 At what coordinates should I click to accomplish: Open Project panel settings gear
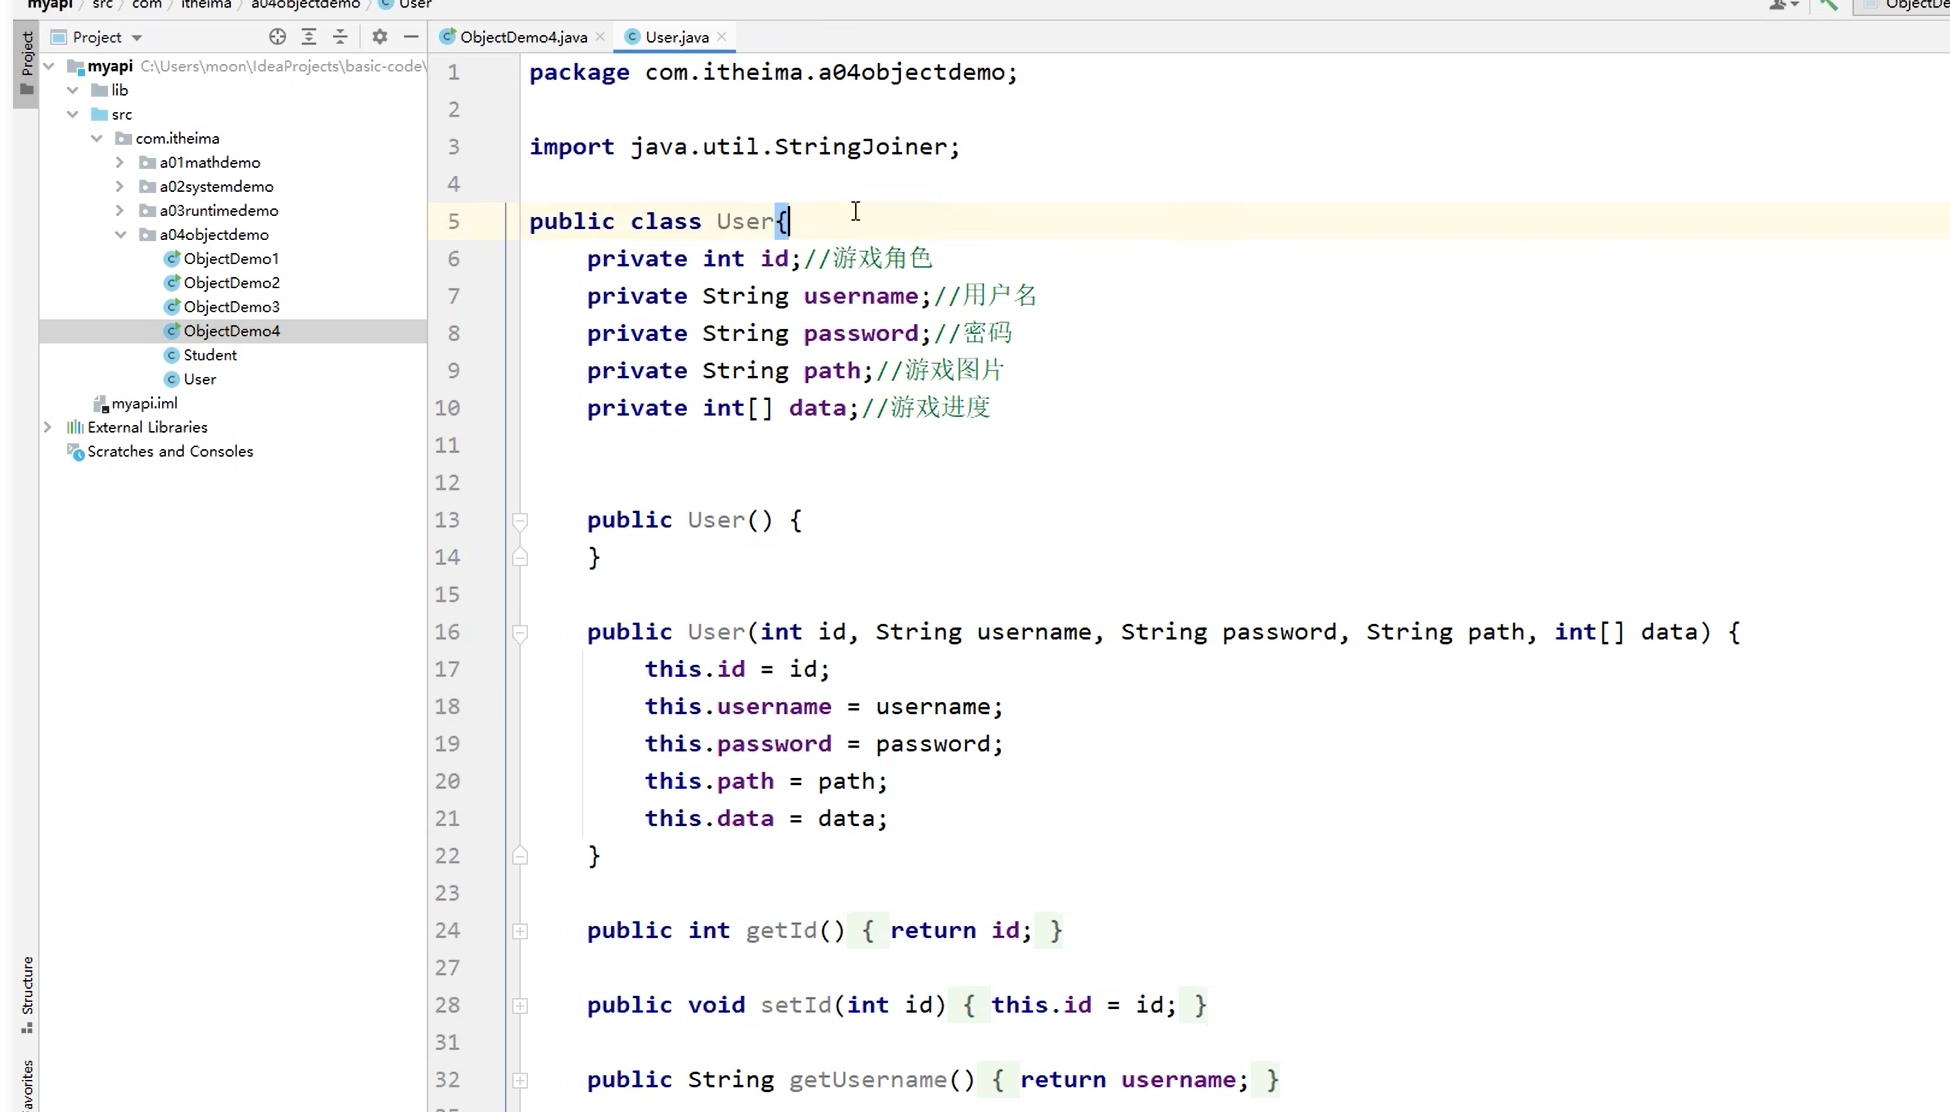pyautogui.click(x=379, y=37)
